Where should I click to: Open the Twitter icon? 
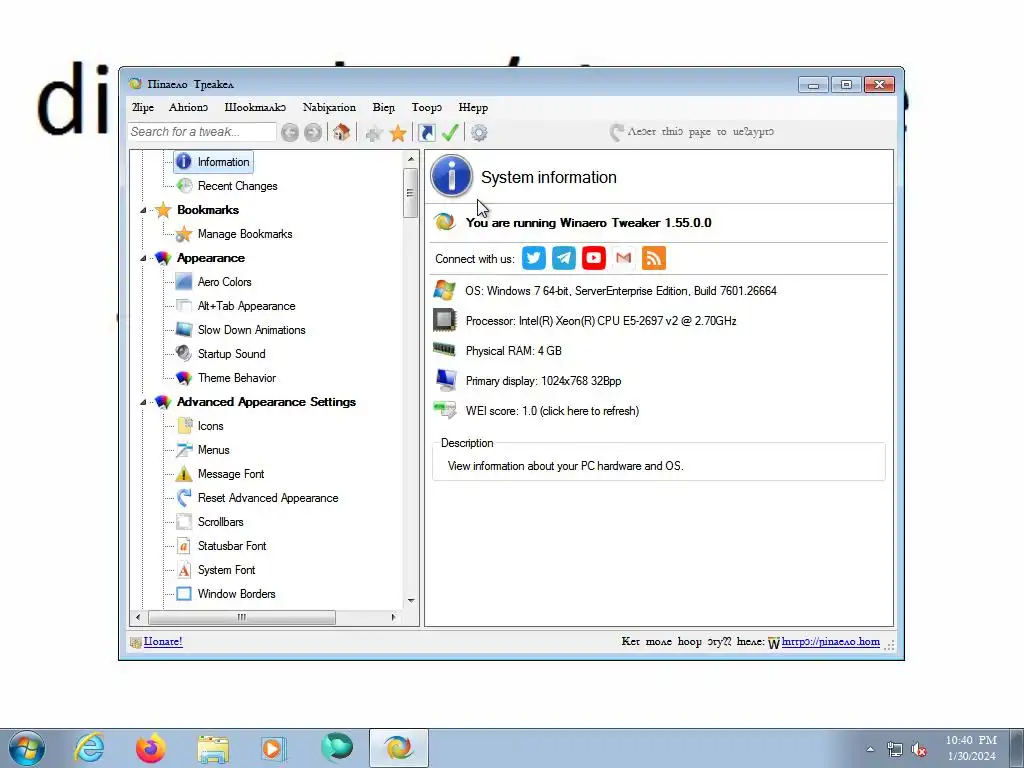coord(534,258)
